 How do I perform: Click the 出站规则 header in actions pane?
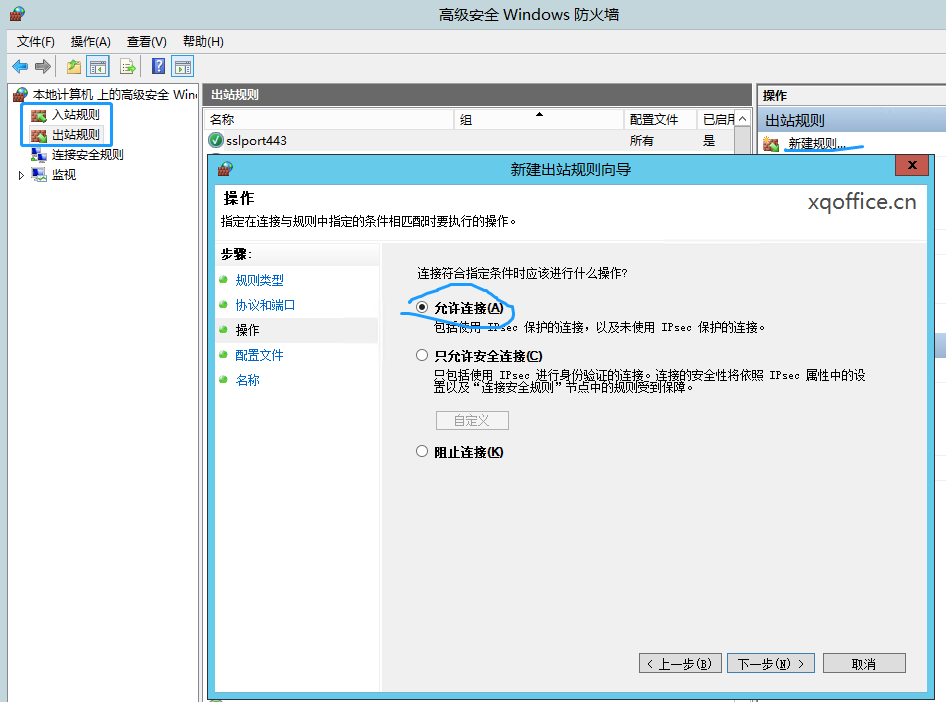coord(852,121)
